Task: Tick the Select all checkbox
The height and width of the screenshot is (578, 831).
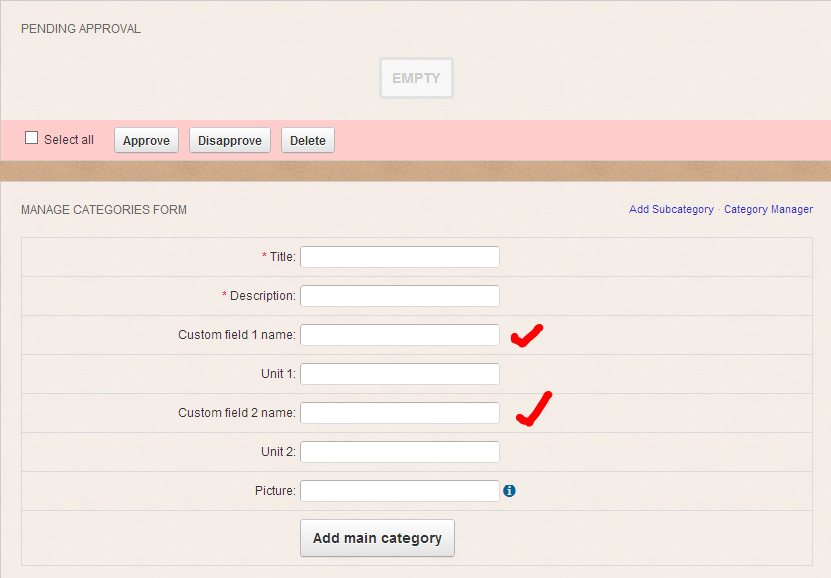Action: 32,138
